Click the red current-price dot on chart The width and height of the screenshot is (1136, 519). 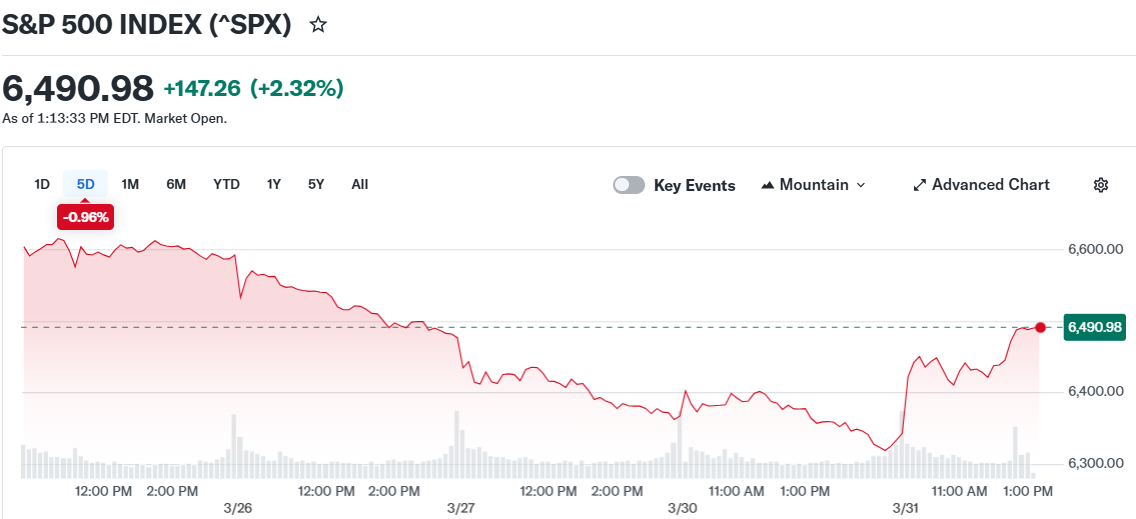click(x=1041, y=328)
